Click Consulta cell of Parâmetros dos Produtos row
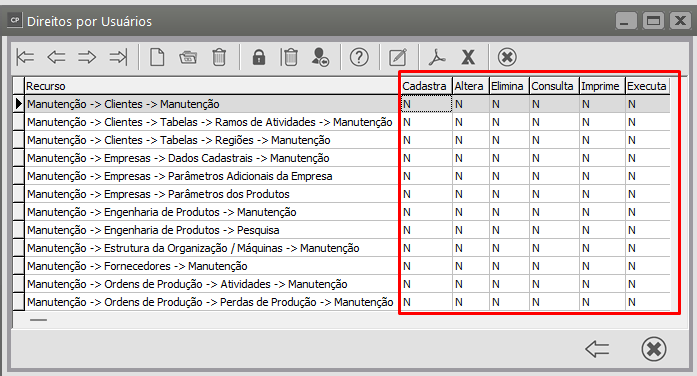697x376 pixels. click(554, 194)
